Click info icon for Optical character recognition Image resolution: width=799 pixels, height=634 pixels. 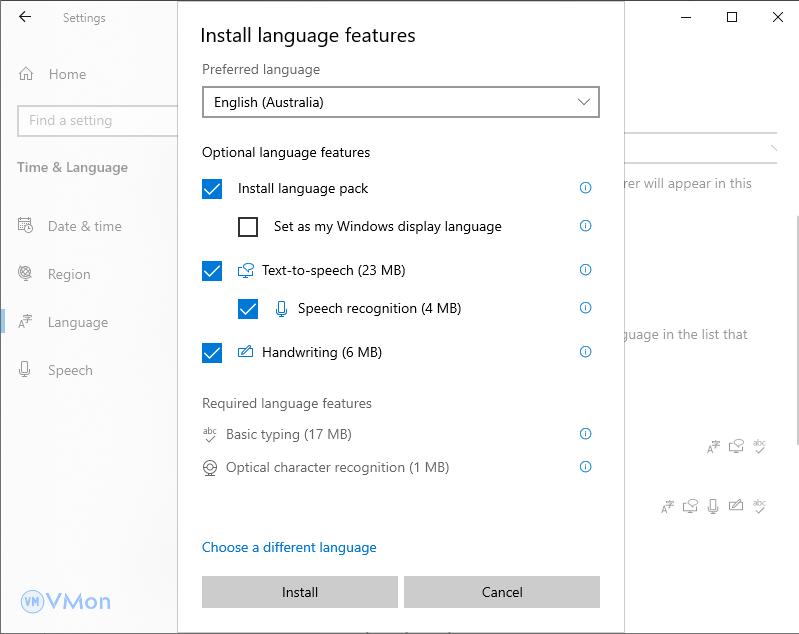[x=586, y=467]
